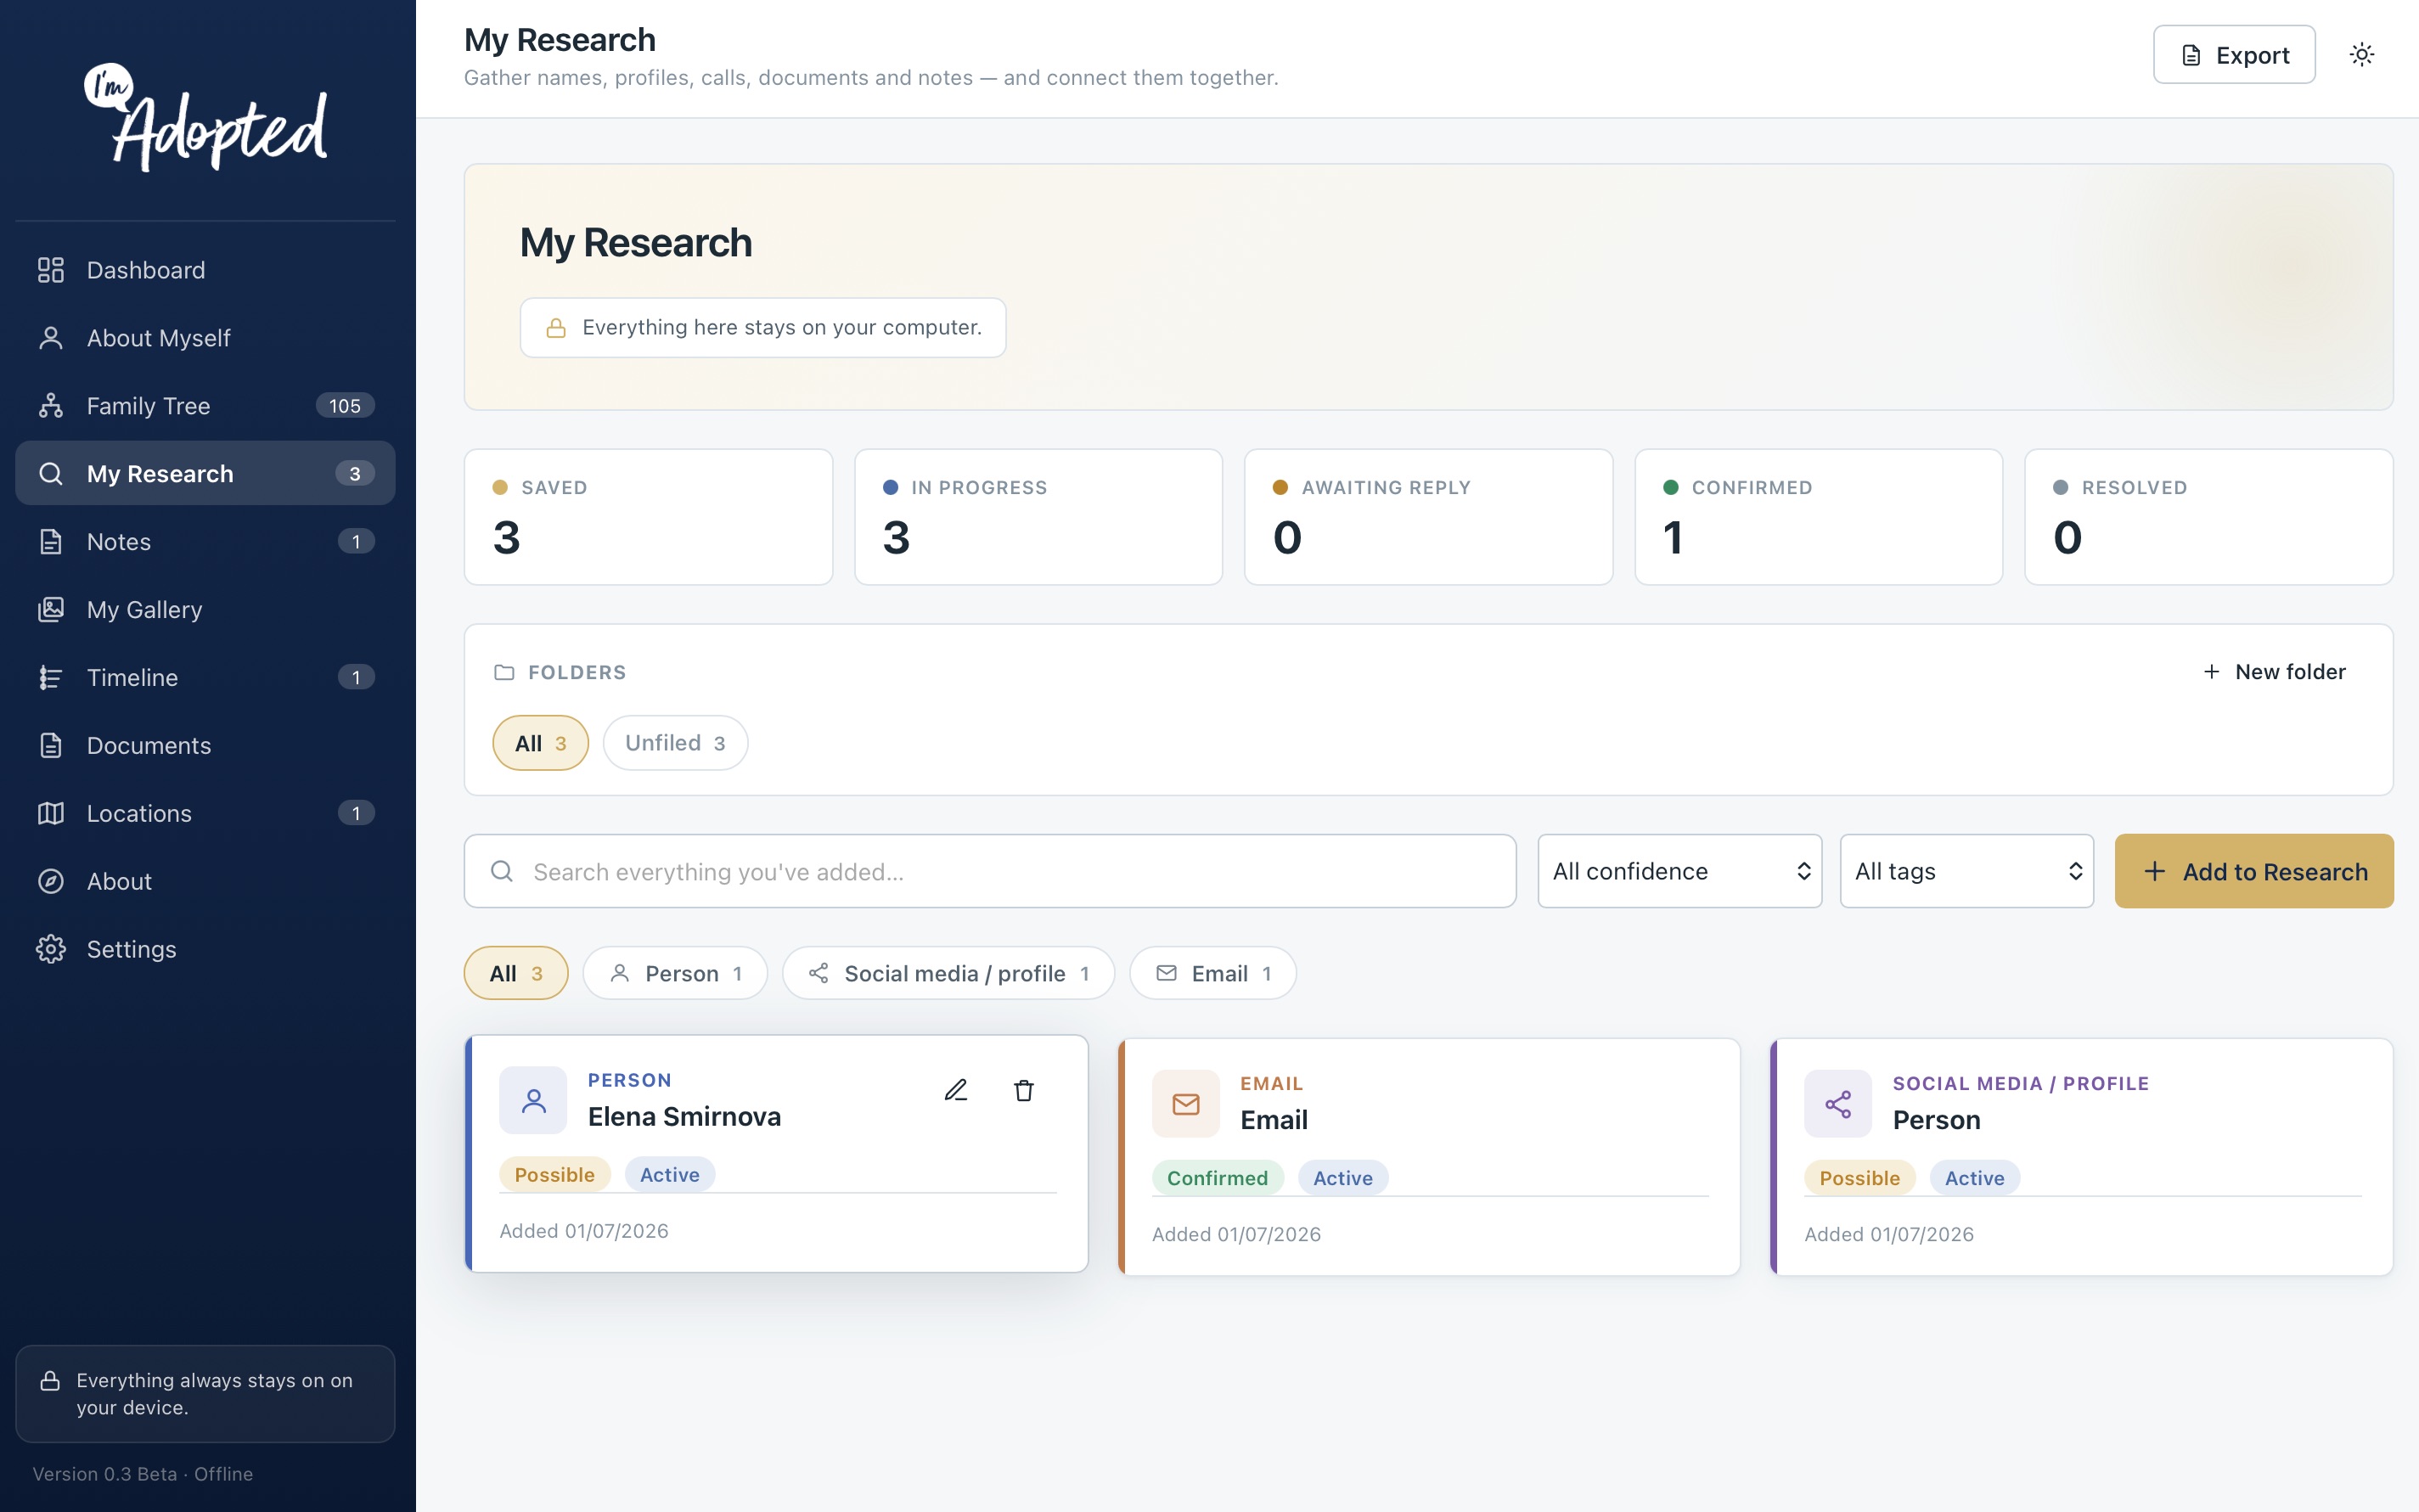
Task: Click Version 0.3 Beta · Offline text
Action: [142, 1474]
